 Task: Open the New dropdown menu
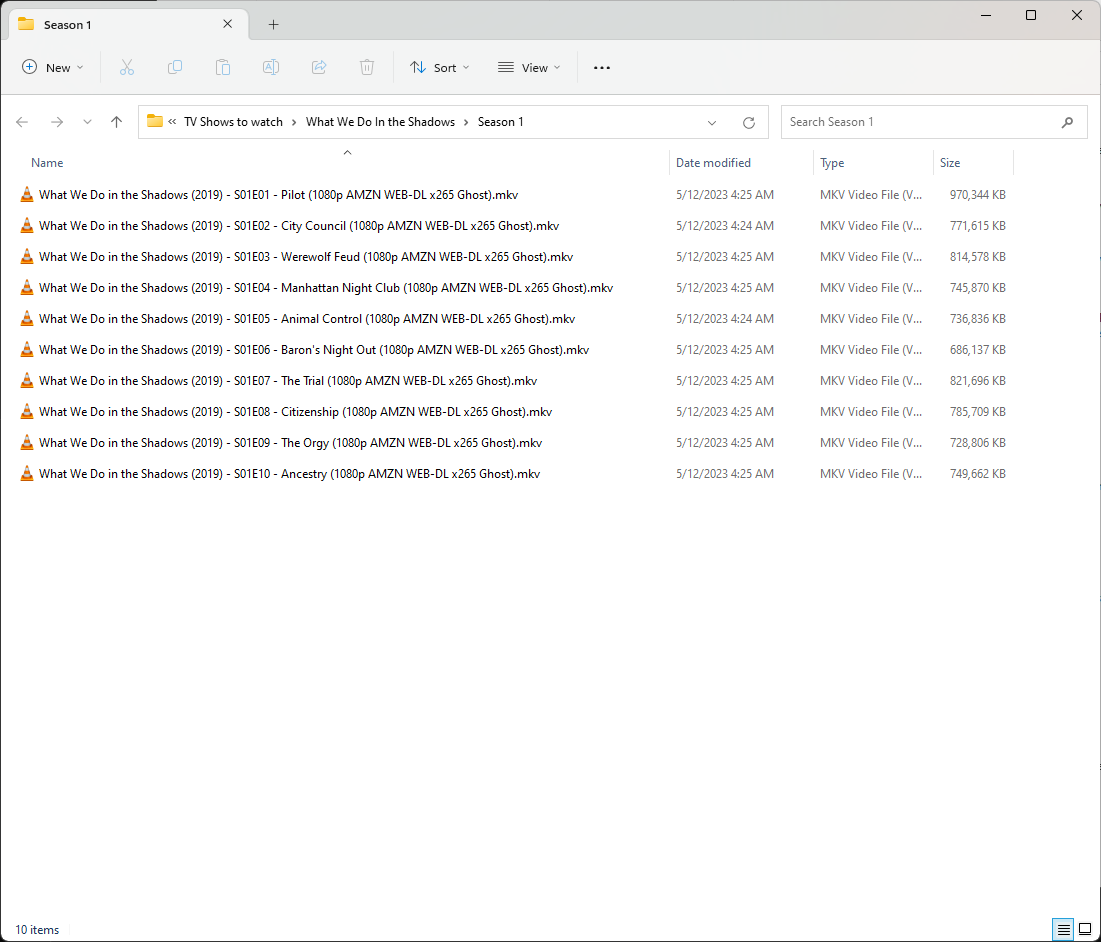click(x=53, y=67)
